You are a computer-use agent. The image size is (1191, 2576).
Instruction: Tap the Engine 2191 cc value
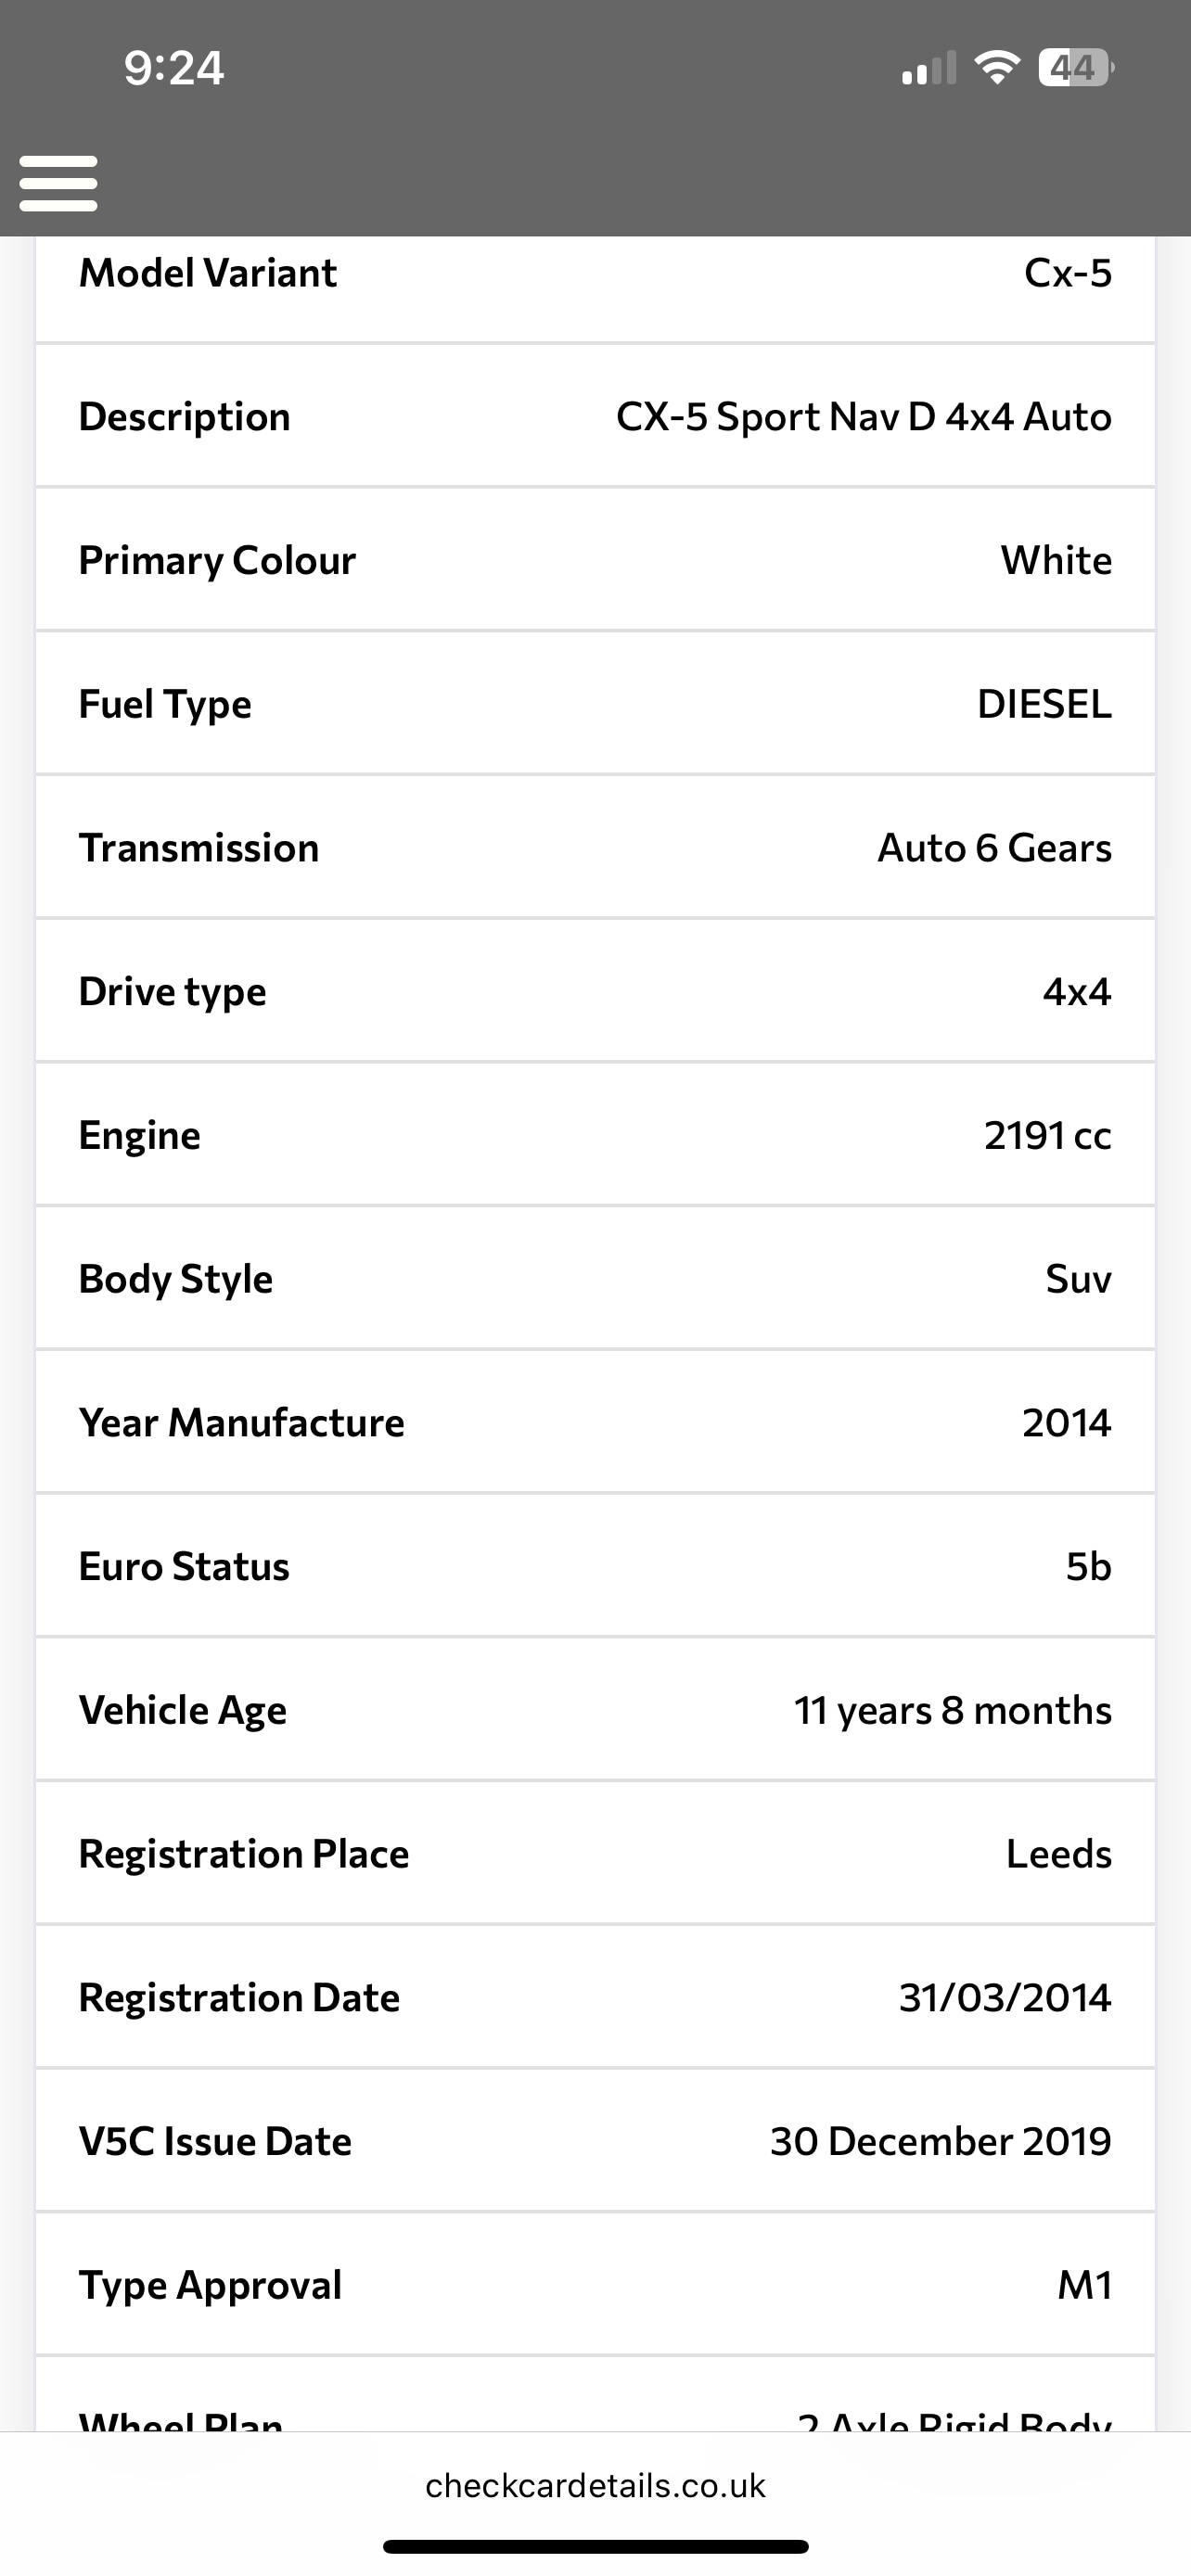(1047, 1135)
